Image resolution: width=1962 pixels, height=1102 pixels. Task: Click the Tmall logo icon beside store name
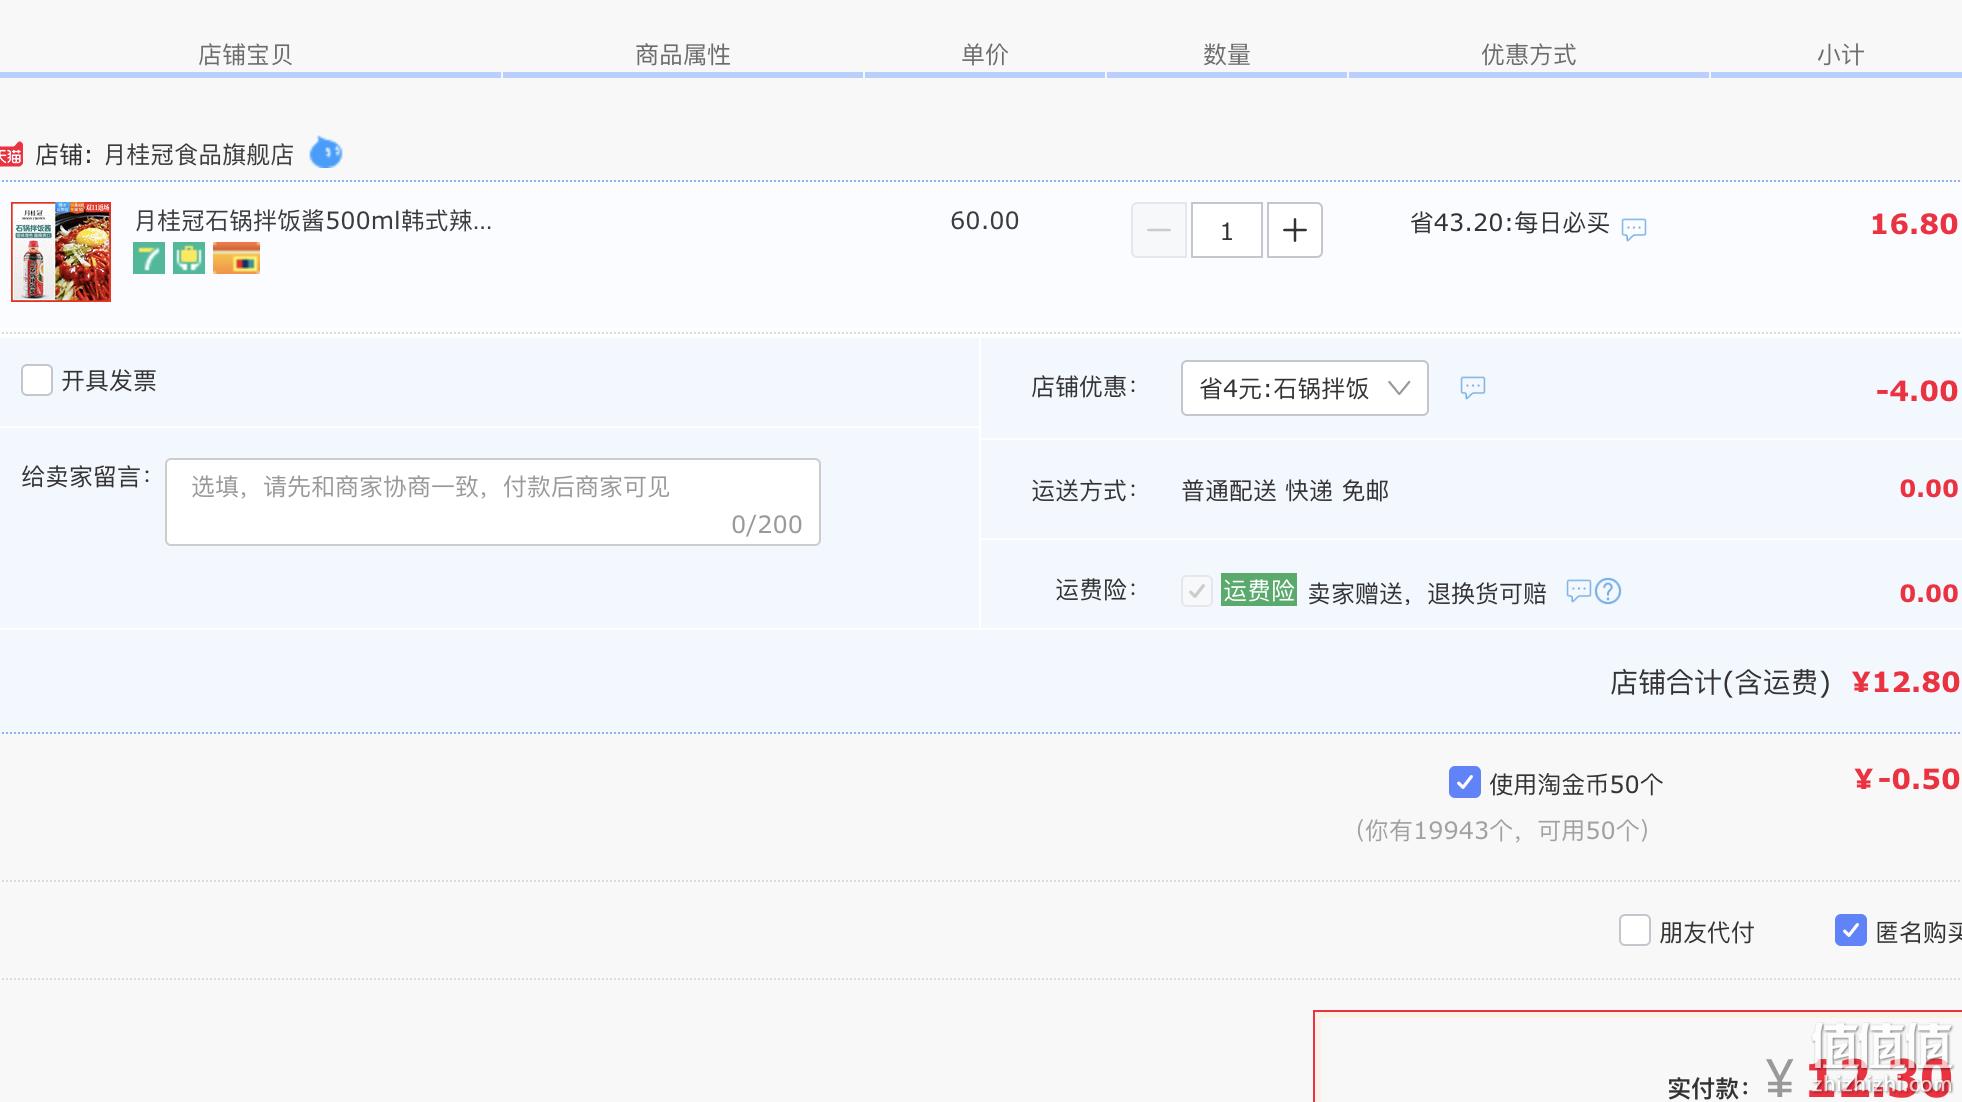10,155
